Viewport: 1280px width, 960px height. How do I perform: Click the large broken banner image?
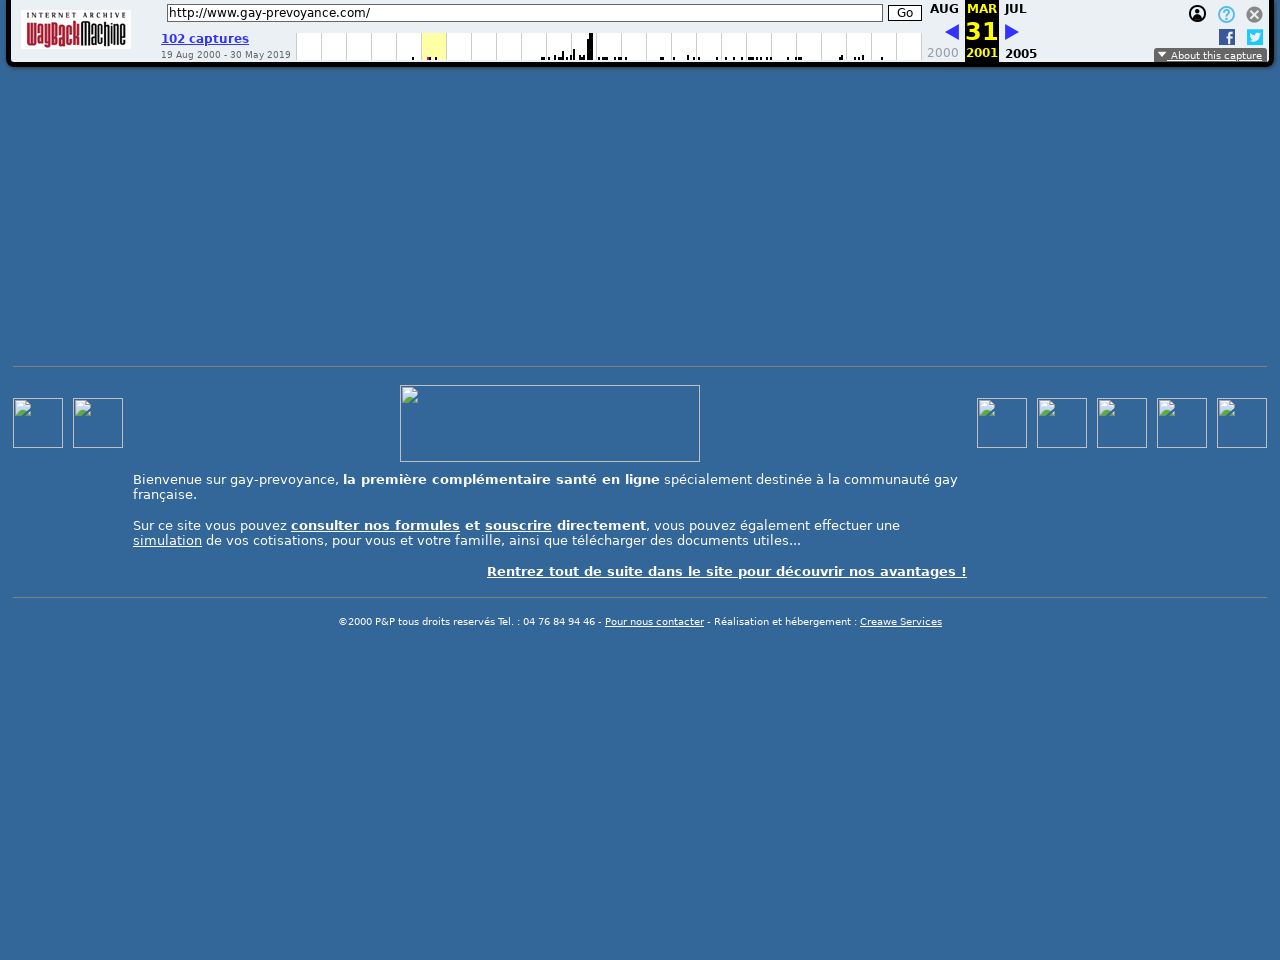[550, 423]
